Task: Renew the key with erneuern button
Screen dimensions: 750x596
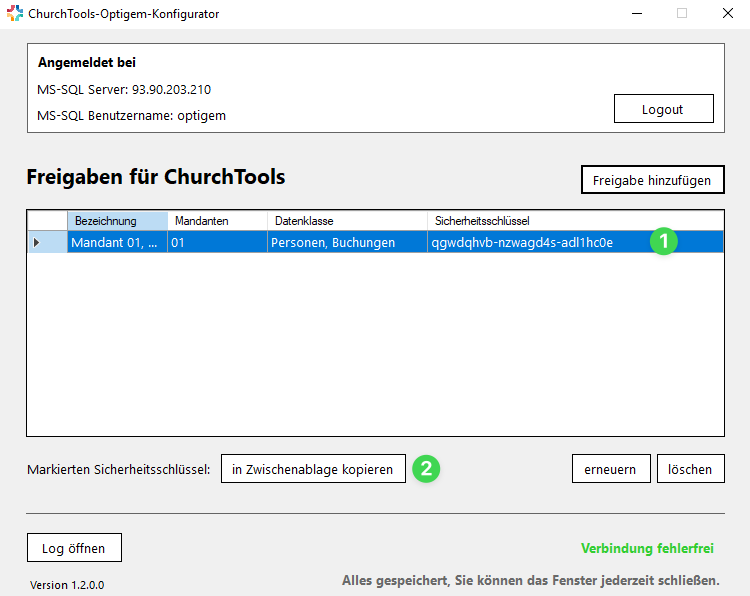Action: [x=611, y=469]
